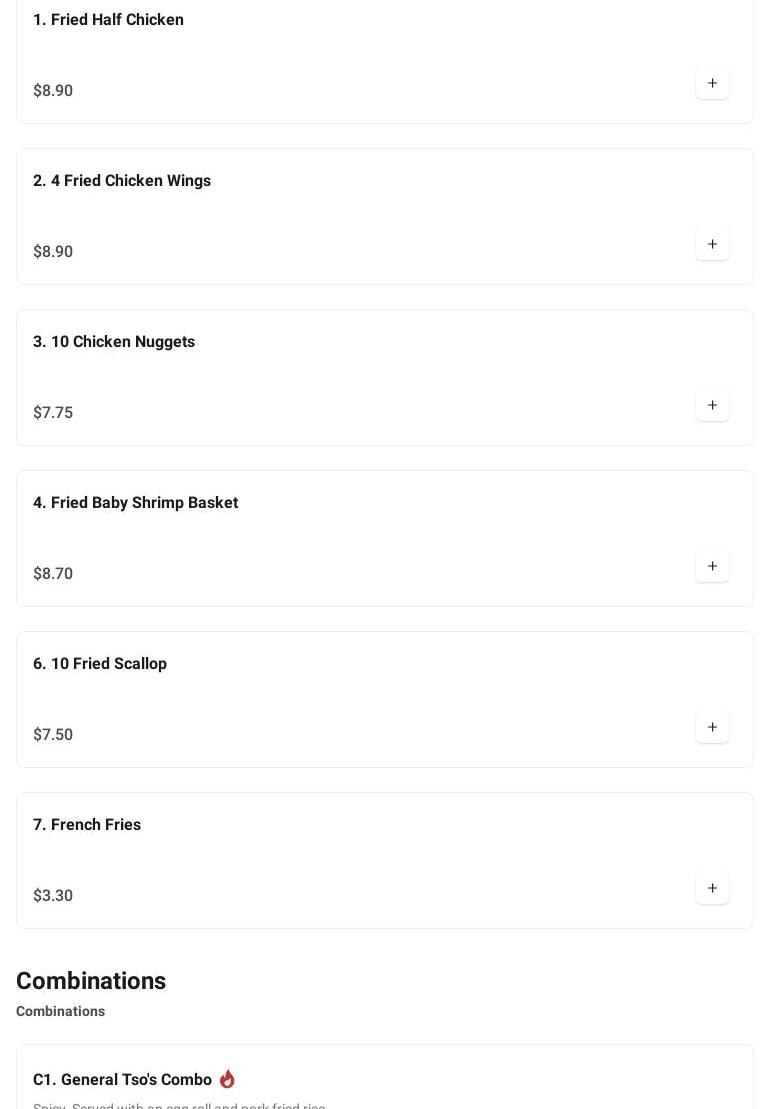This screenshot has height=1109, width=770.
Task: Click the $3.30 French Fries price
Action: pos(53,896)
